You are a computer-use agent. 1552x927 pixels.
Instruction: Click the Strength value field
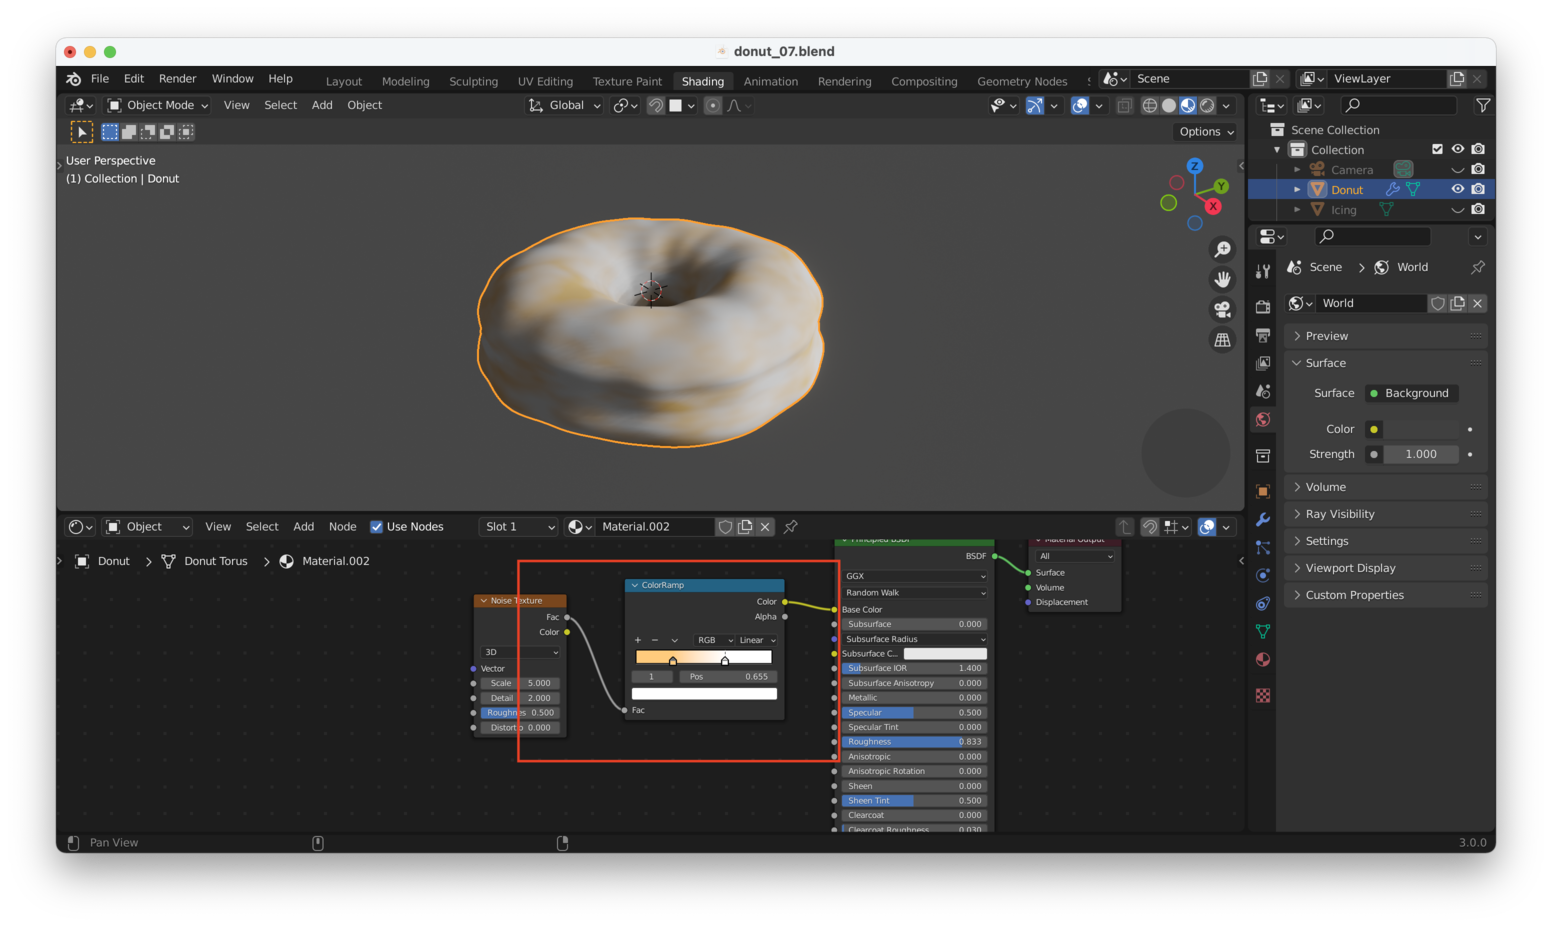coord(1420,454)
